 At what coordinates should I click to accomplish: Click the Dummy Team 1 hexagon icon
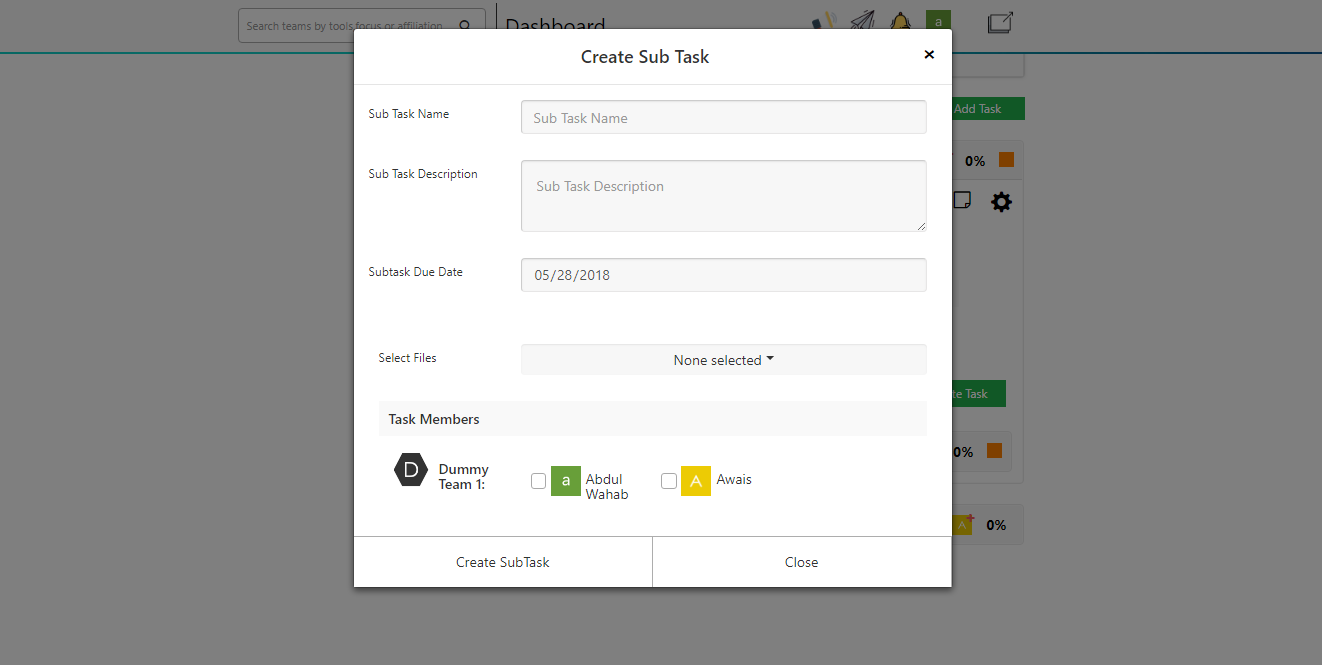[411, 470]
